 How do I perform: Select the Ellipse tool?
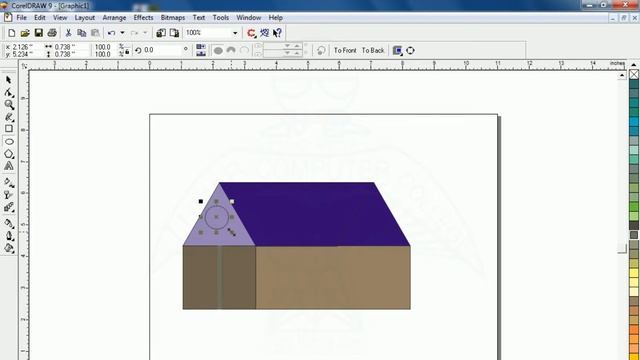point(9,142)
